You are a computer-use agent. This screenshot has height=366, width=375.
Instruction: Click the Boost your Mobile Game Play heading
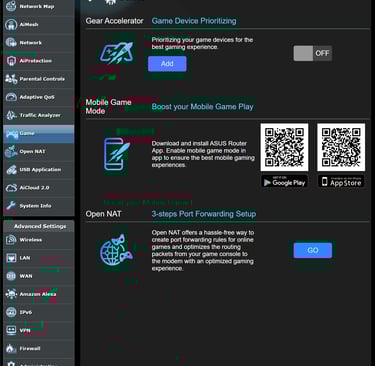point(202,107)
